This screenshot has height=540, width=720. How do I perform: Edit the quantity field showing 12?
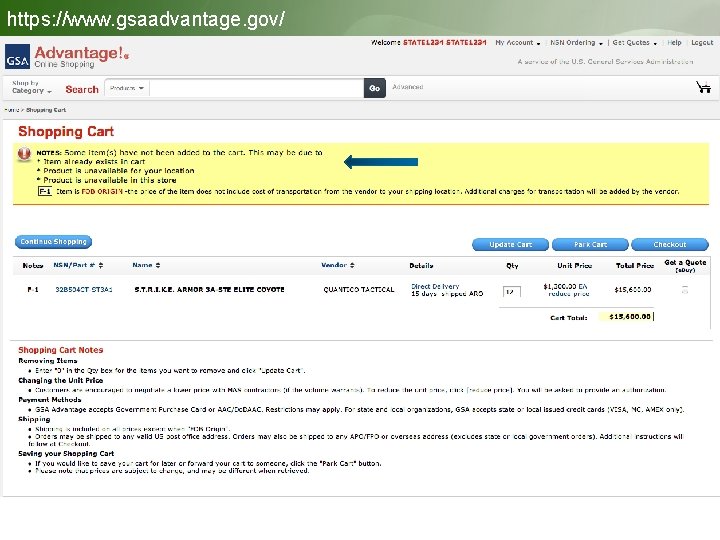click(512, 292)
